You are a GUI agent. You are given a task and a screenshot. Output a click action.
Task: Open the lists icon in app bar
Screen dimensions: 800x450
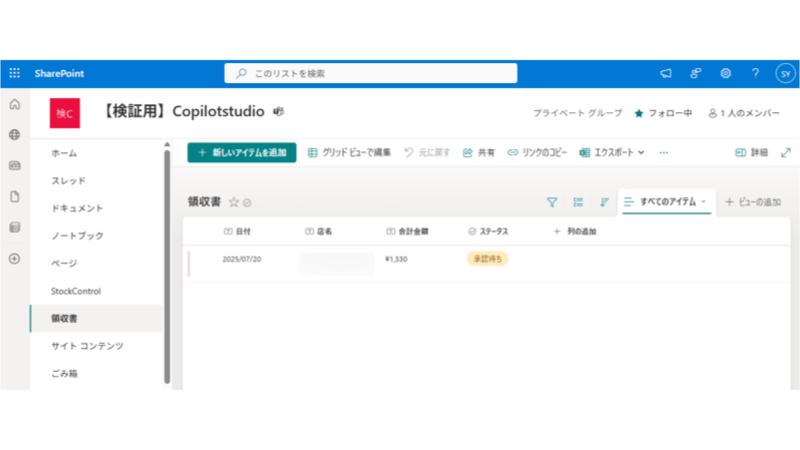point(15,228)
